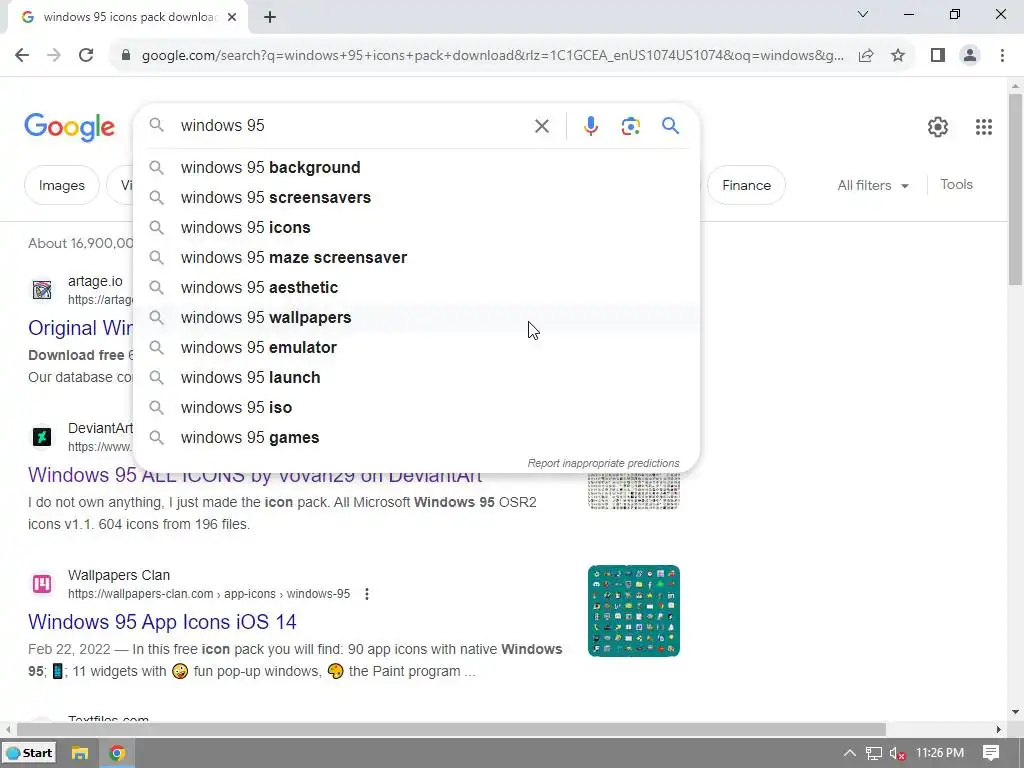Click the muted volume tray icon
This screenshot has width=1024, height=768.
click(x=897, y=753)
